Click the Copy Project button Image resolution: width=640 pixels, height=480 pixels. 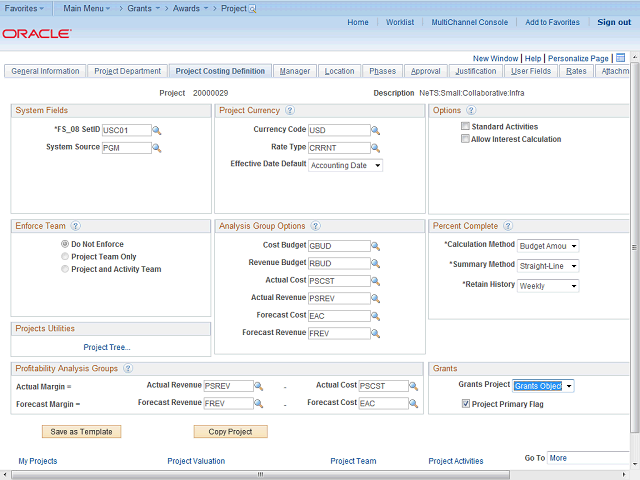230,432
